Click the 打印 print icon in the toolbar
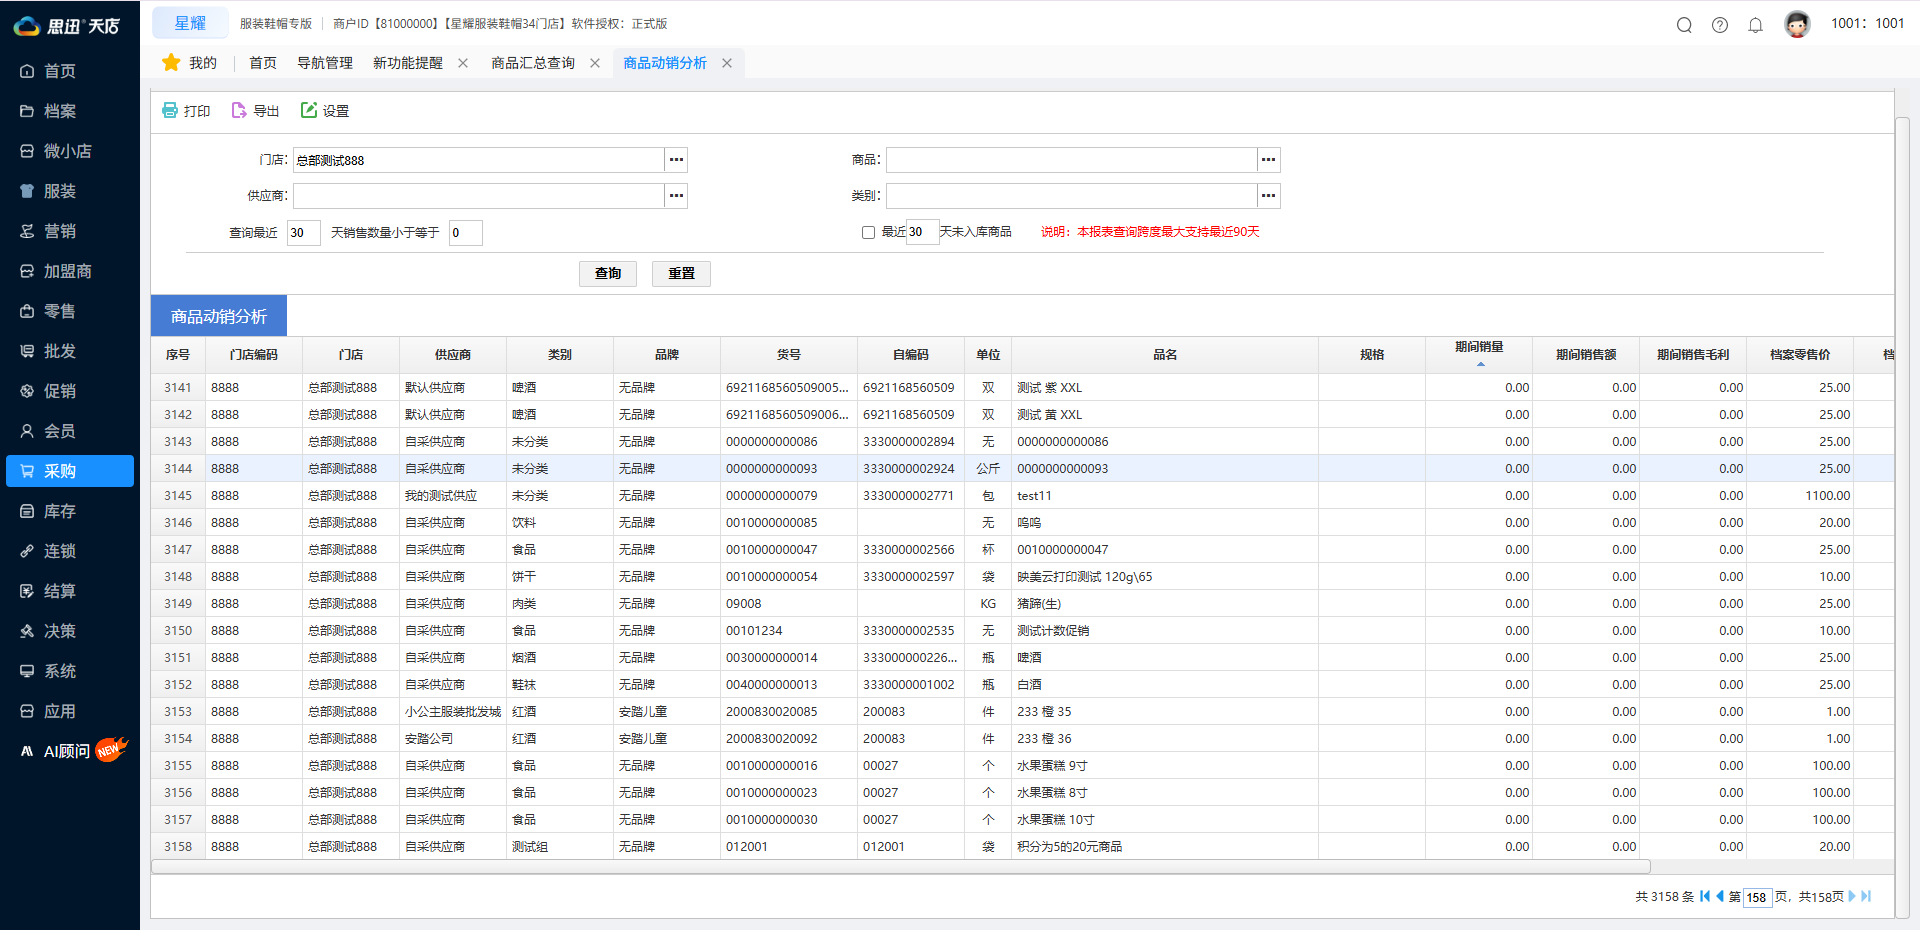Viewport: 1920px width, 930px height. 169,110
